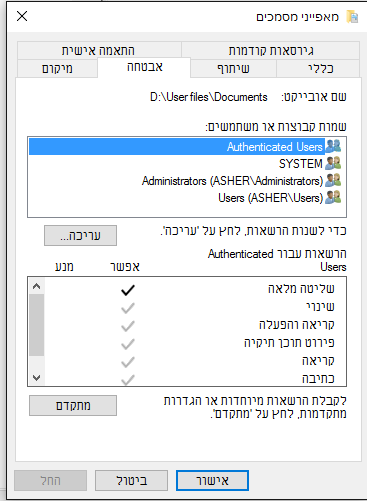Click the קריאה allow checkmark

coord(128,362)
